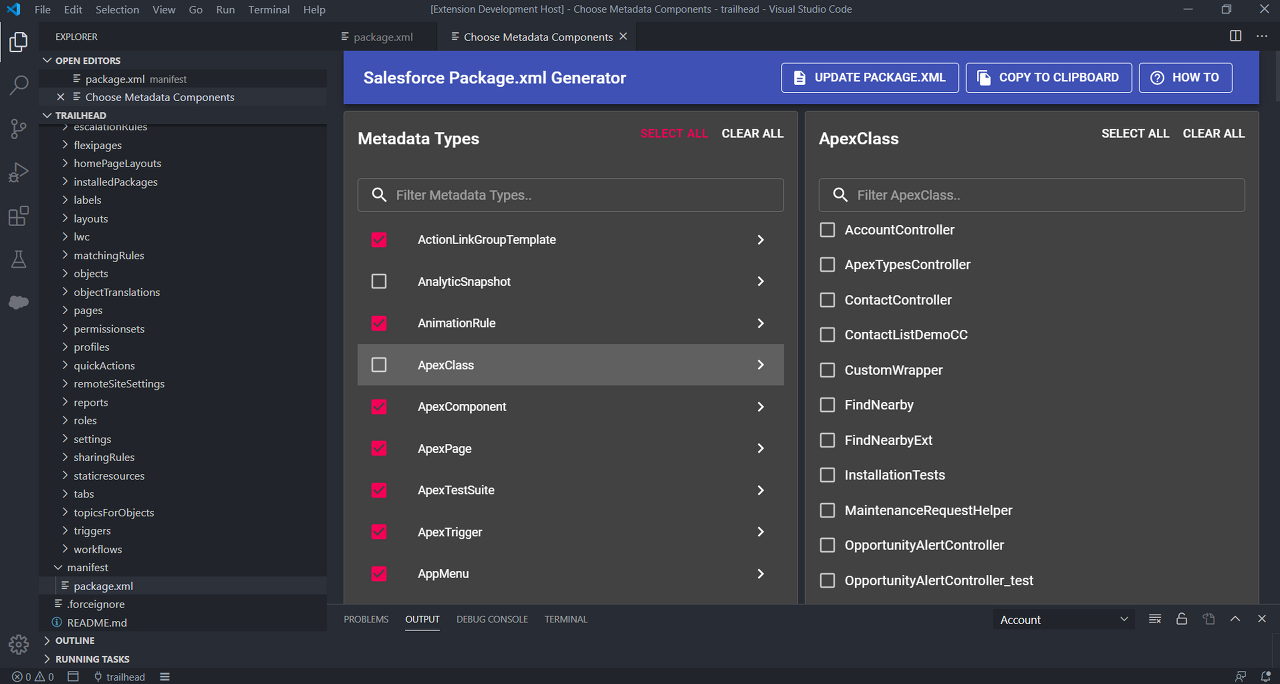1280x684 pixels.
Task: Switch to the Debug Console panel tab
Action: 492,620
